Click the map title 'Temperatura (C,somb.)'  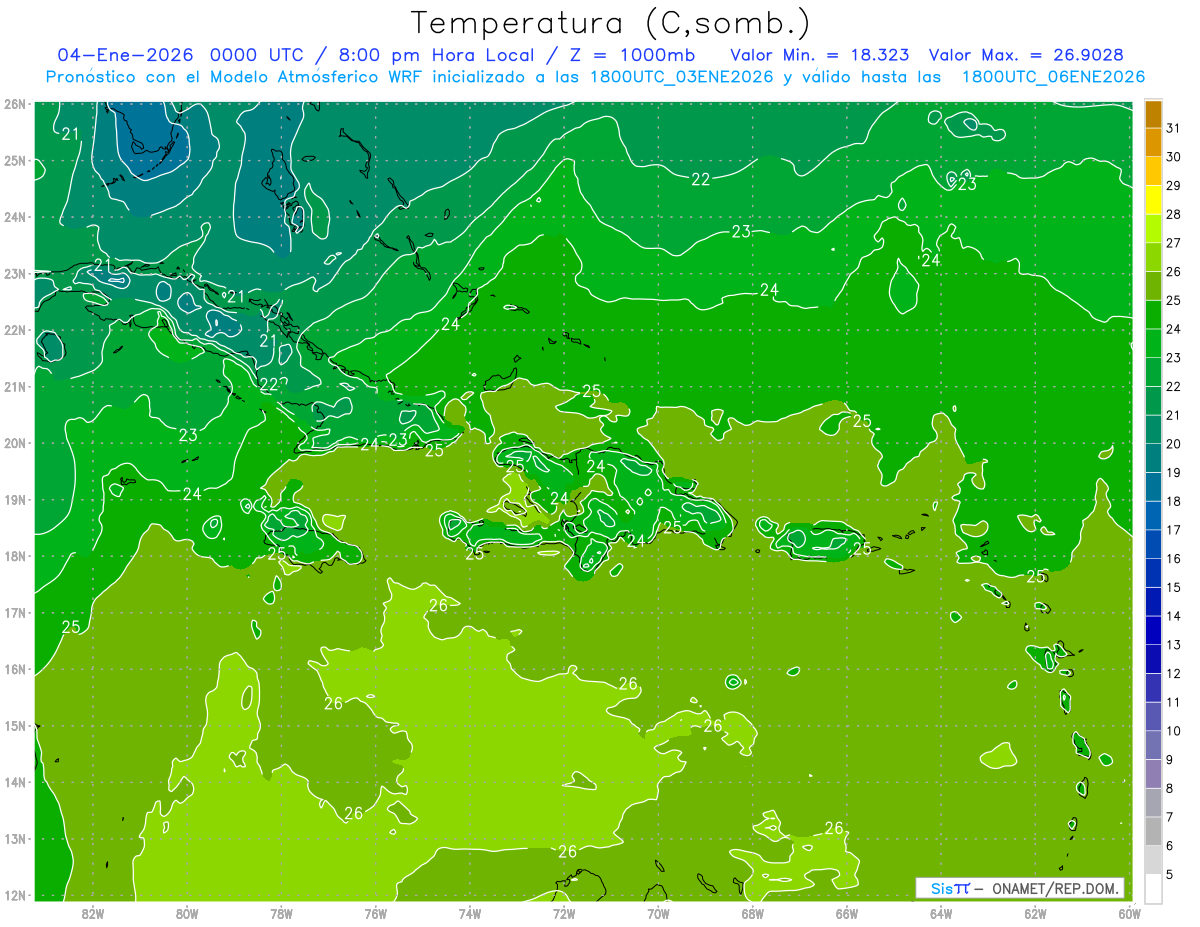pos(610,23)
